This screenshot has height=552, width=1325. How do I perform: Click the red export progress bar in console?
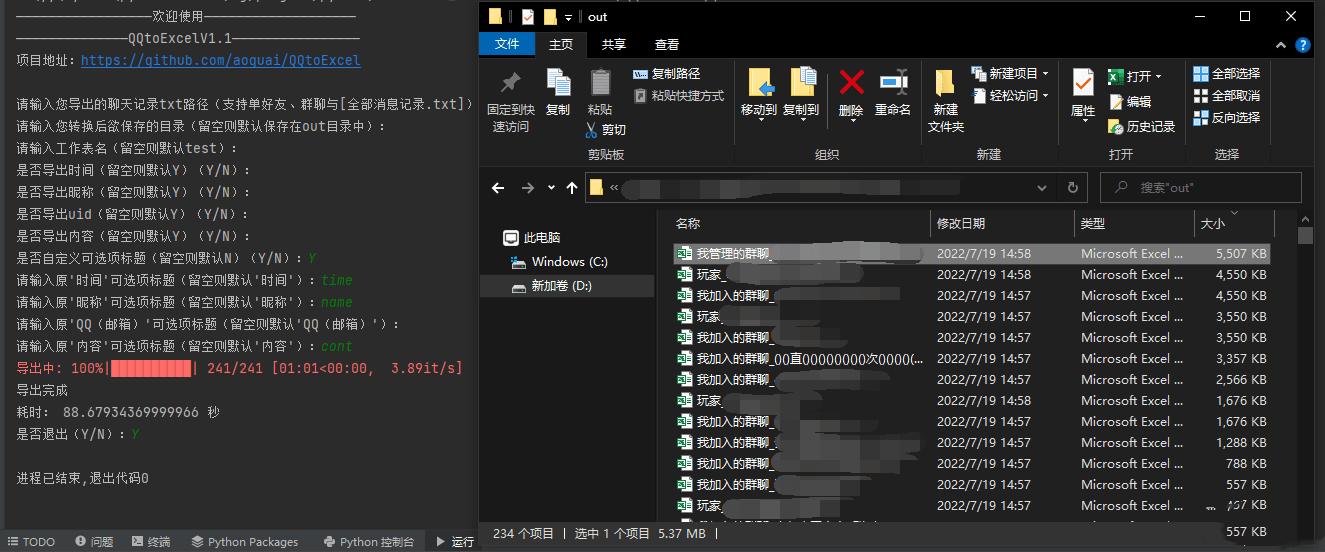click(x=150, y=369)
